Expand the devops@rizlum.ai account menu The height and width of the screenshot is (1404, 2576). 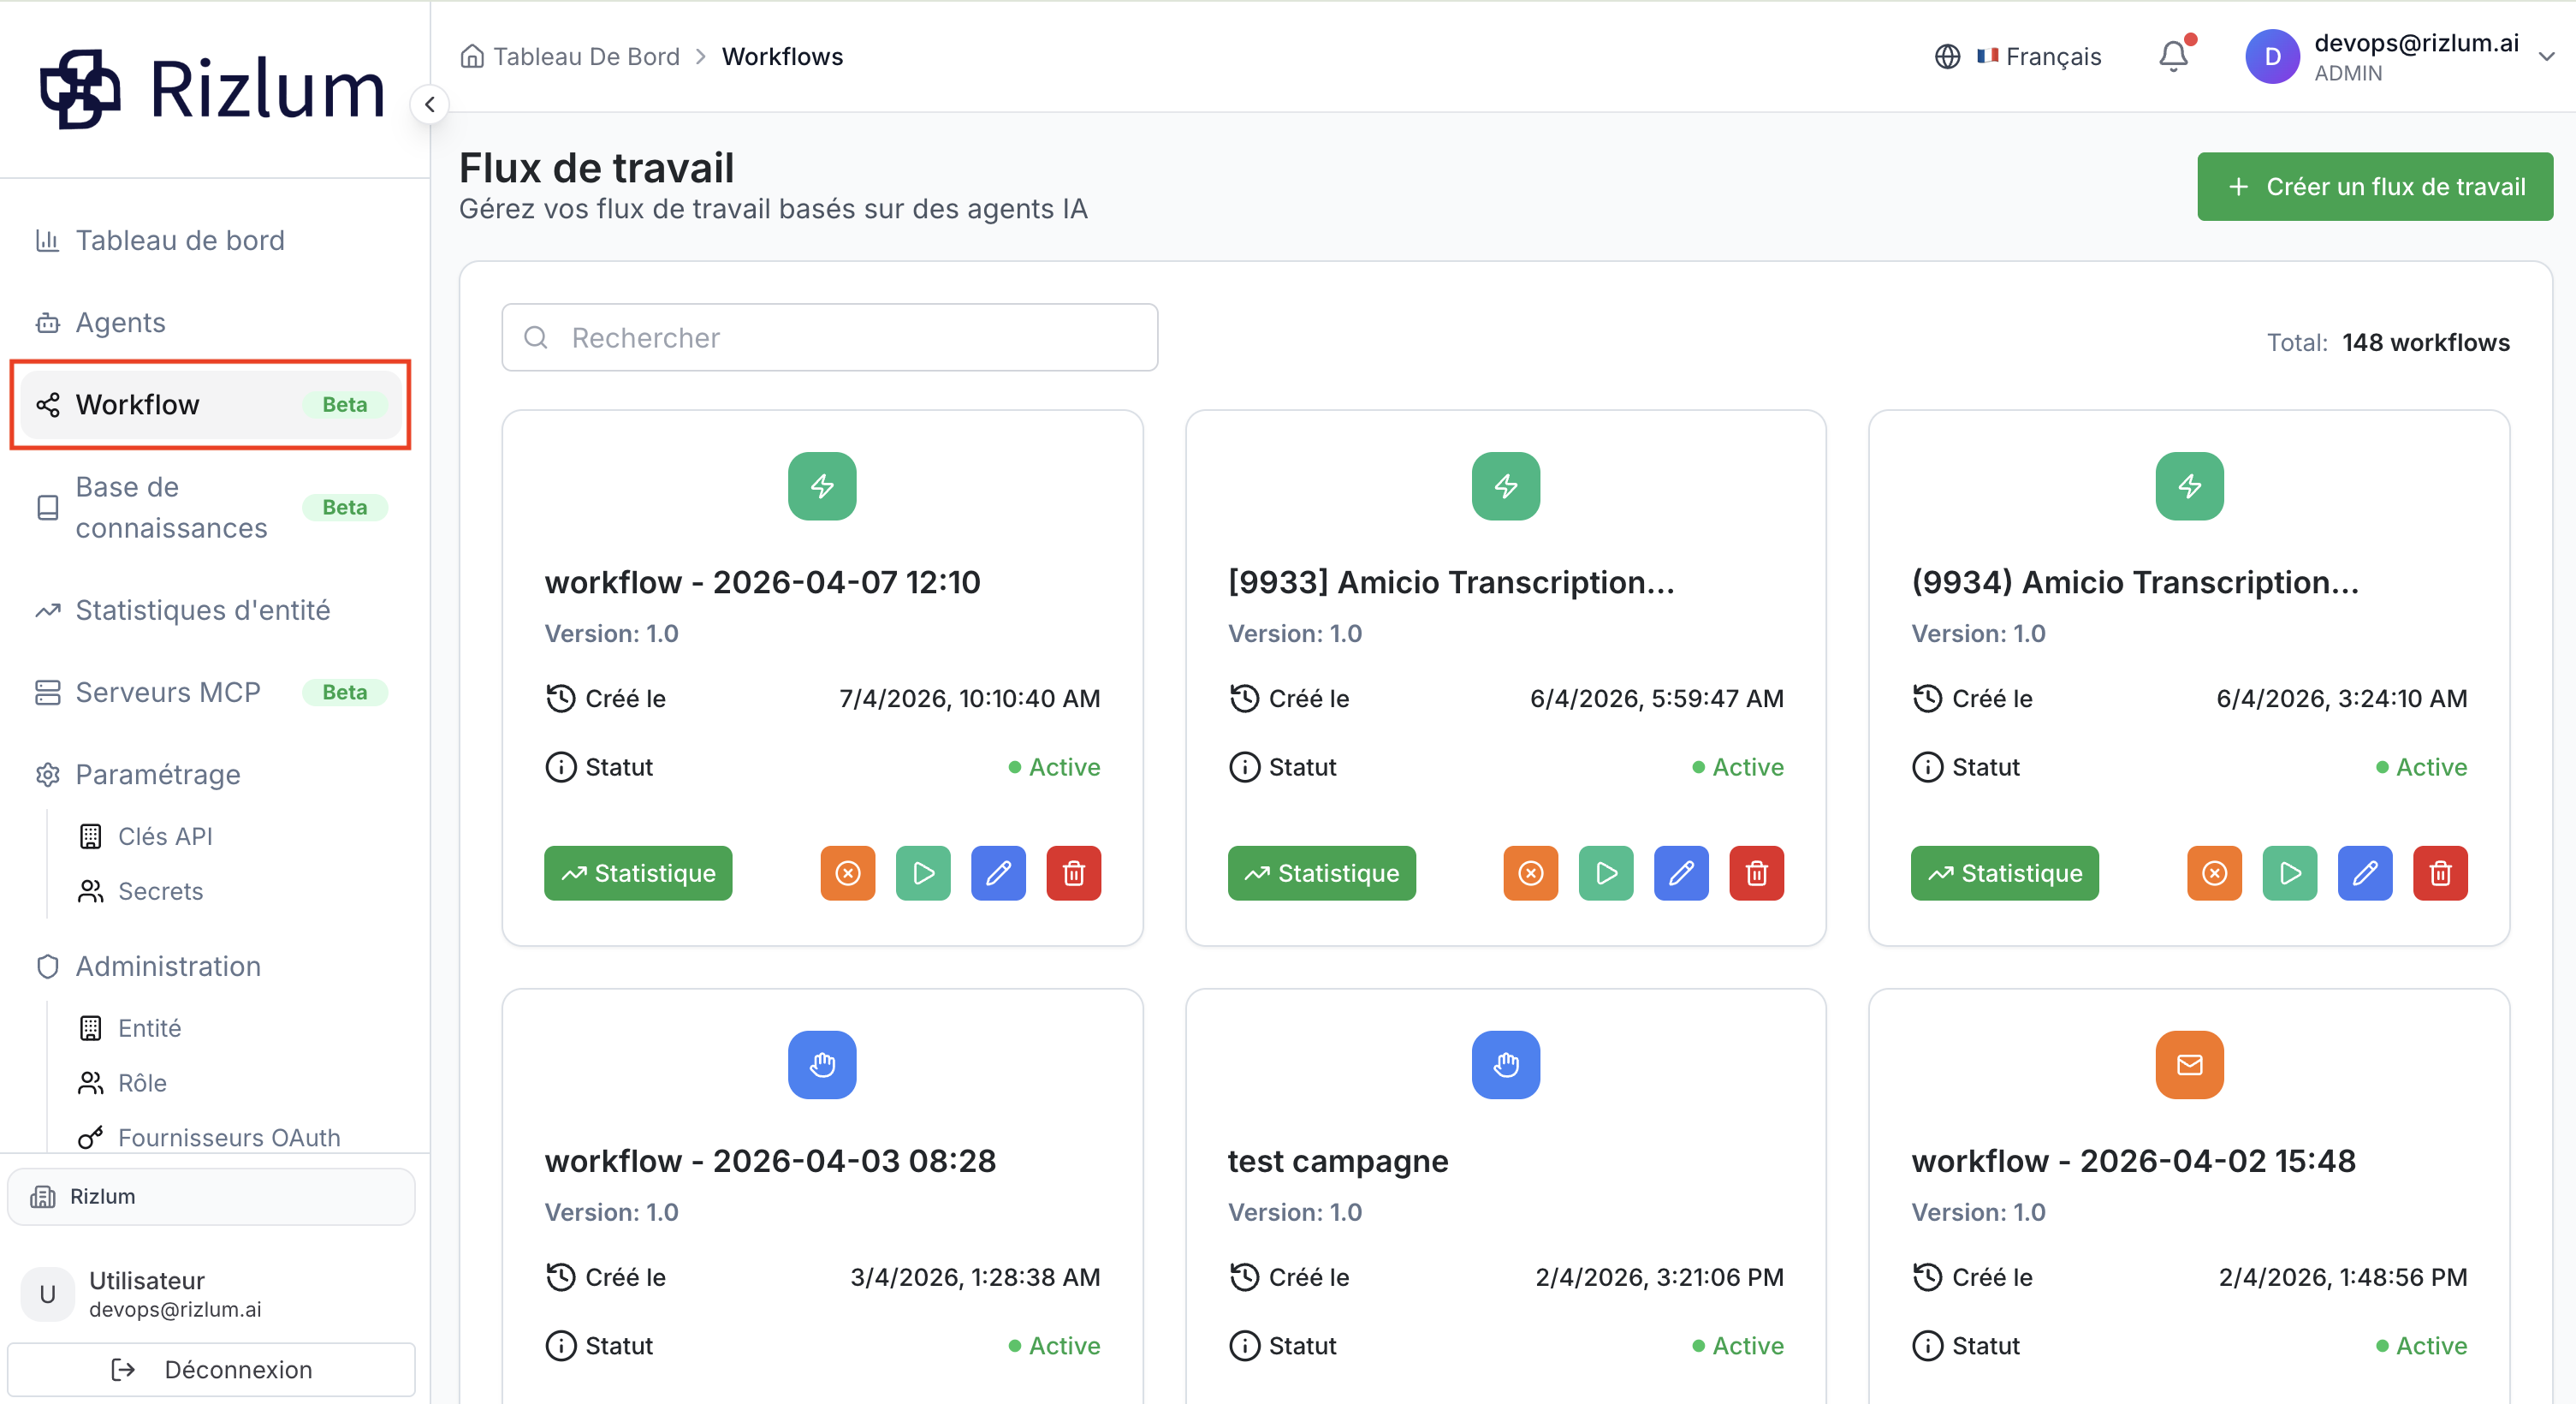coord(2546,57)
